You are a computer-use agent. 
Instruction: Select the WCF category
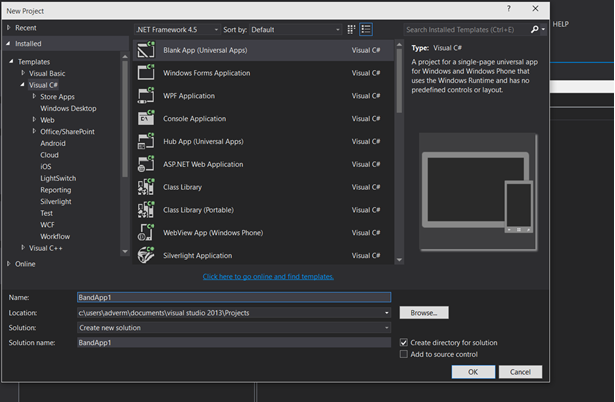point(47,225)
